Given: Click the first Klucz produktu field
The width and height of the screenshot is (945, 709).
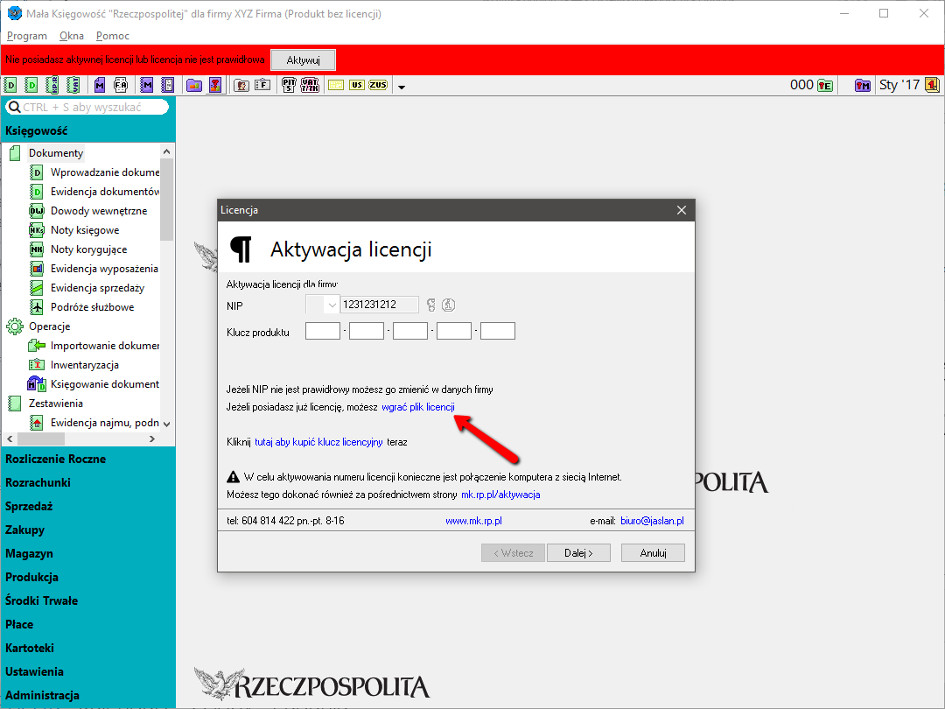Looking at the screenshot, I should pos(322,331).
